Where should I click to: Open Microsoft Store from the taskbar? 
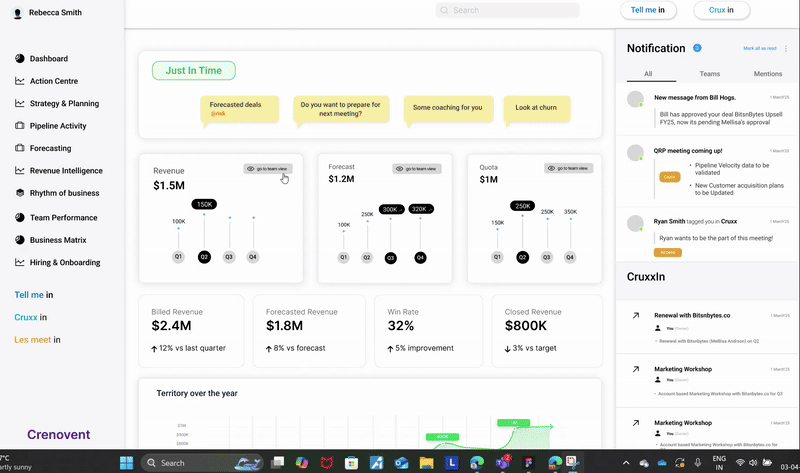[351, 463]
